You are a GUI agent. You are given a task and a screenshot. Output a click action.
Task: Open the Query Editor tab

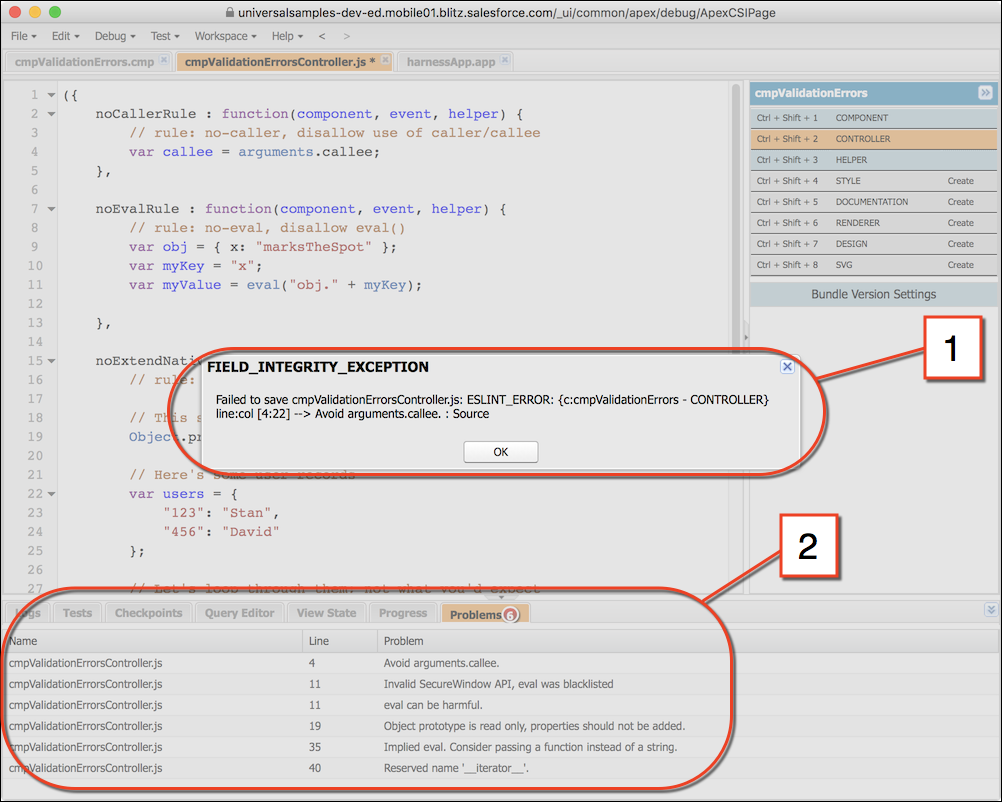click(240, 613)
